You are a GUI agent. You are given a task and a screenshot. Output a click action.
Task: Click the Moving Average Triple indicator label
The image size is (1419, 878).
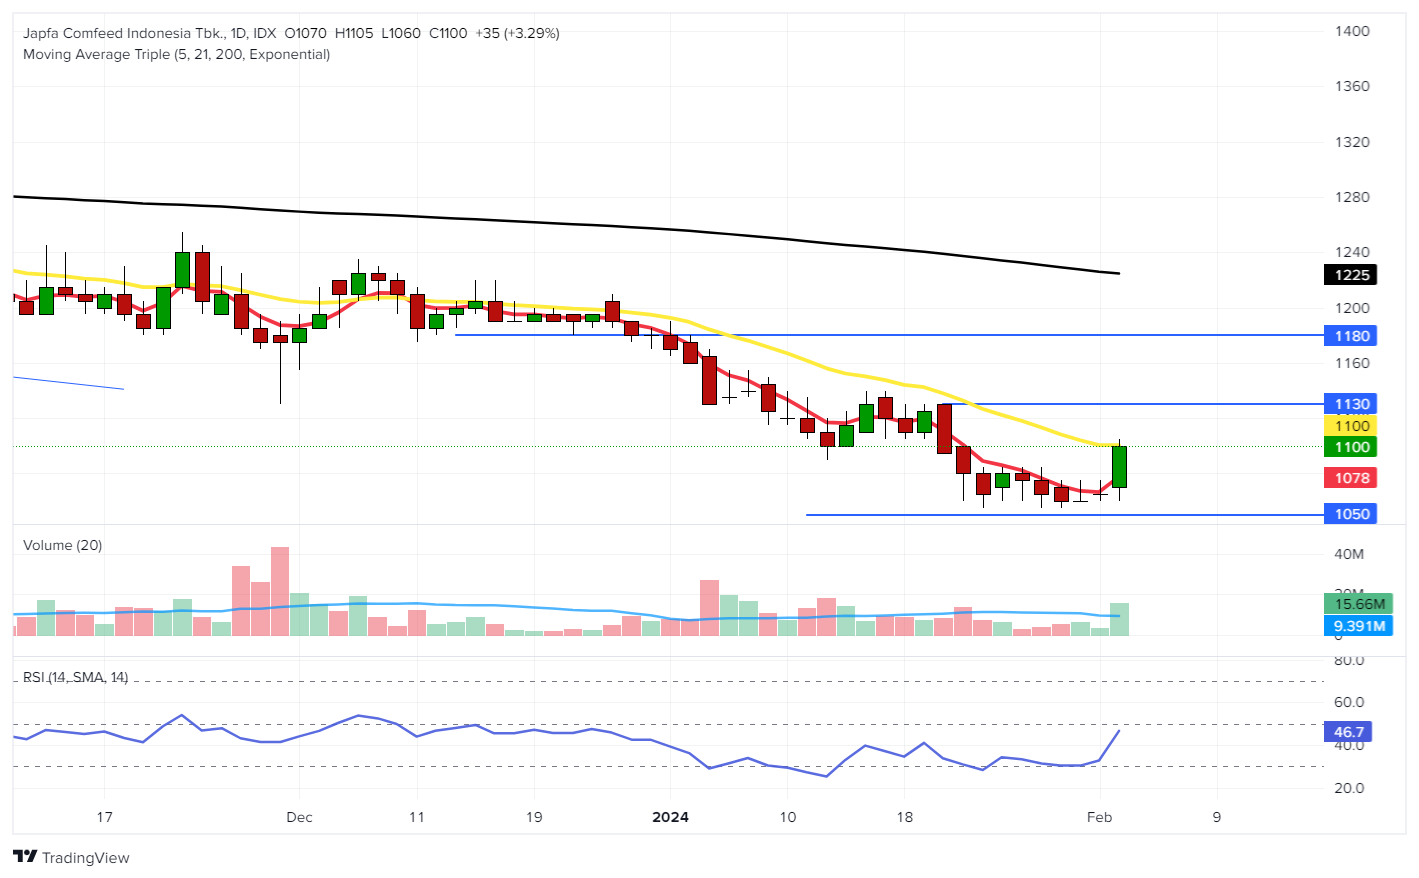pos(176,54)
